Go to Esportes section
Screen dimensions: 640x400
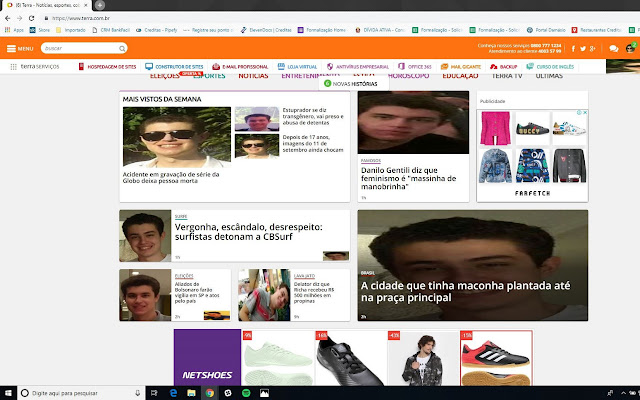[x=209, y=76]
